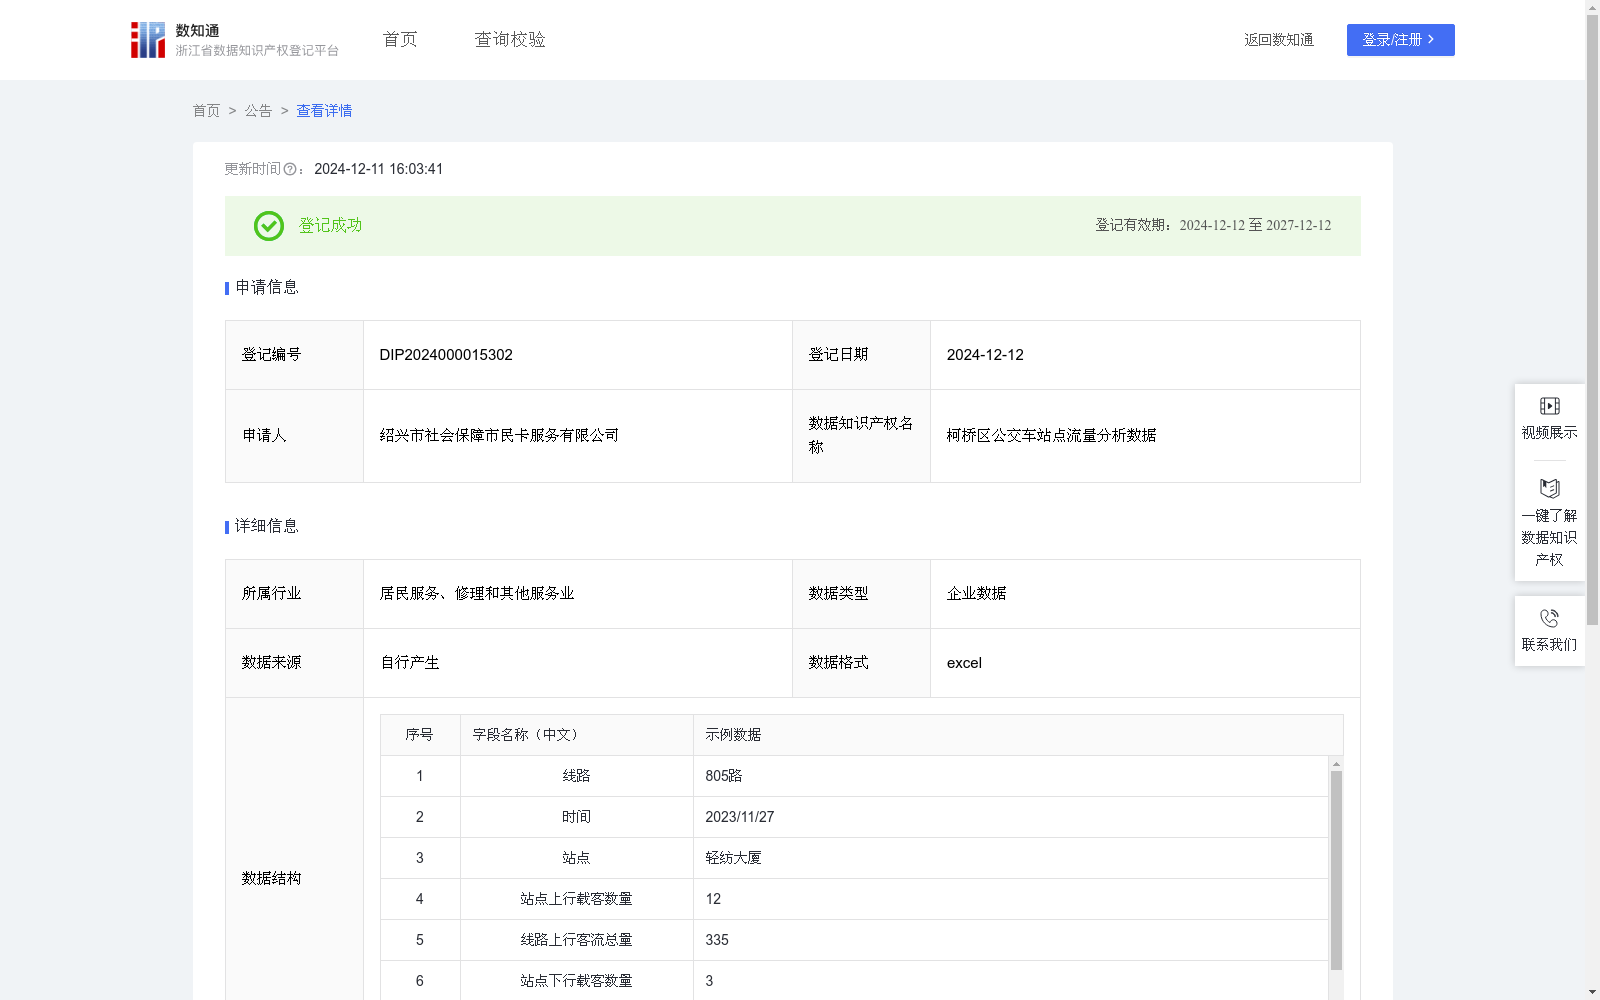Click the 联系我们 label in floating sidebar
The image size is (1600, 1000).
(x=1549, y=645)
